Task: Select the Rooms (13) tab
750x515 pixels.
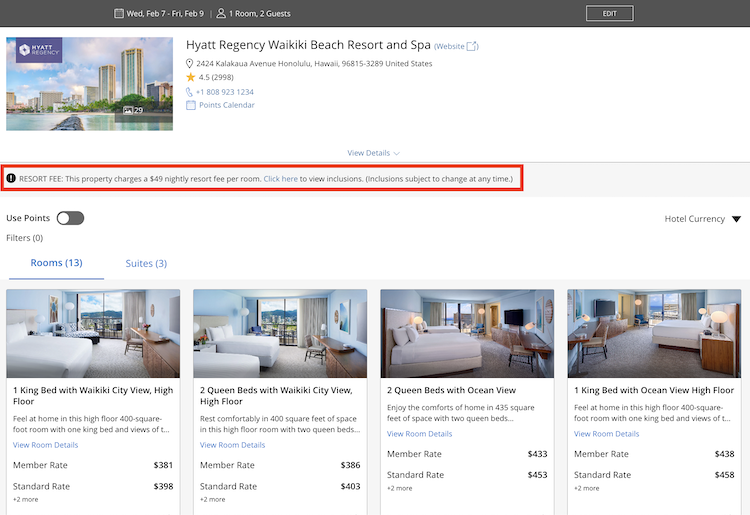Action: click(x=56, y=263)
